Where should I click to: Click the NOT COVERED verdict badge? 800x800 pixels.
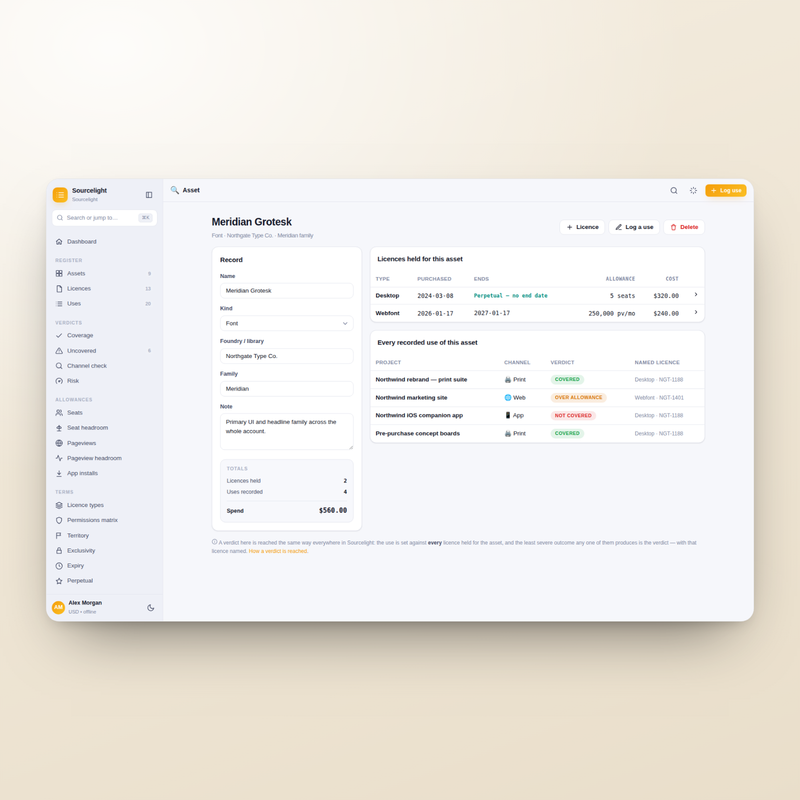pos(573,415)
